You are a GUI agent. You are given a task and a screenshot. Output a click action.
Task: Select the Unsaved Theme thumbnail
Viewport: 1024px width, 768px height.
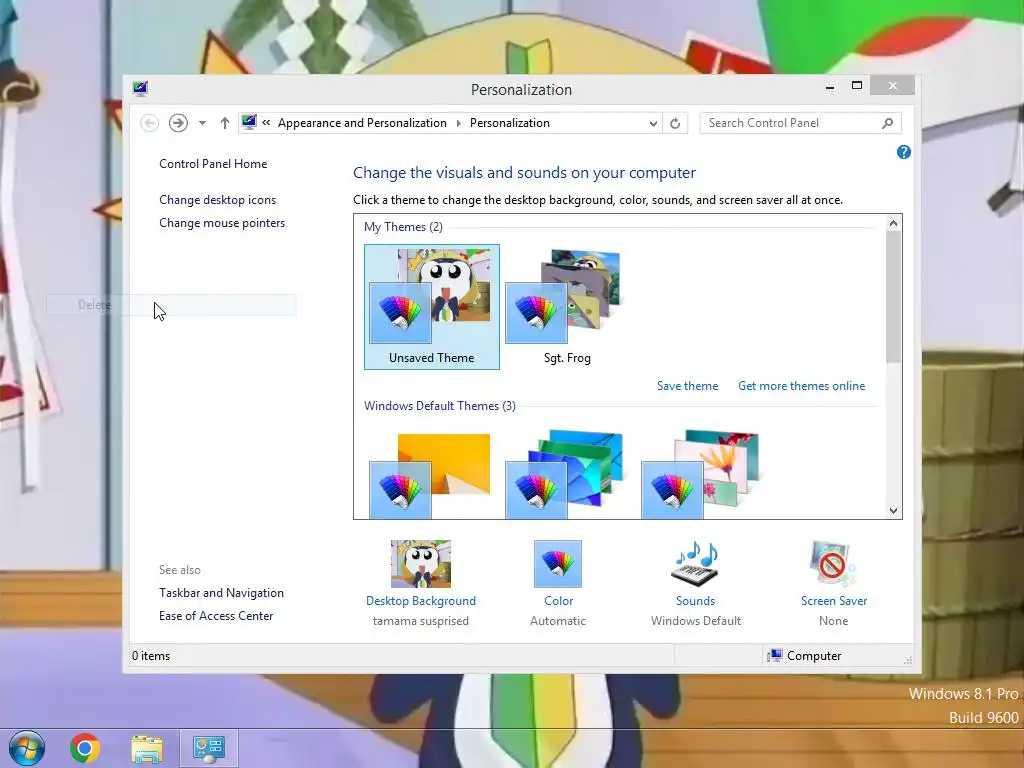click(x=432, y=307)
